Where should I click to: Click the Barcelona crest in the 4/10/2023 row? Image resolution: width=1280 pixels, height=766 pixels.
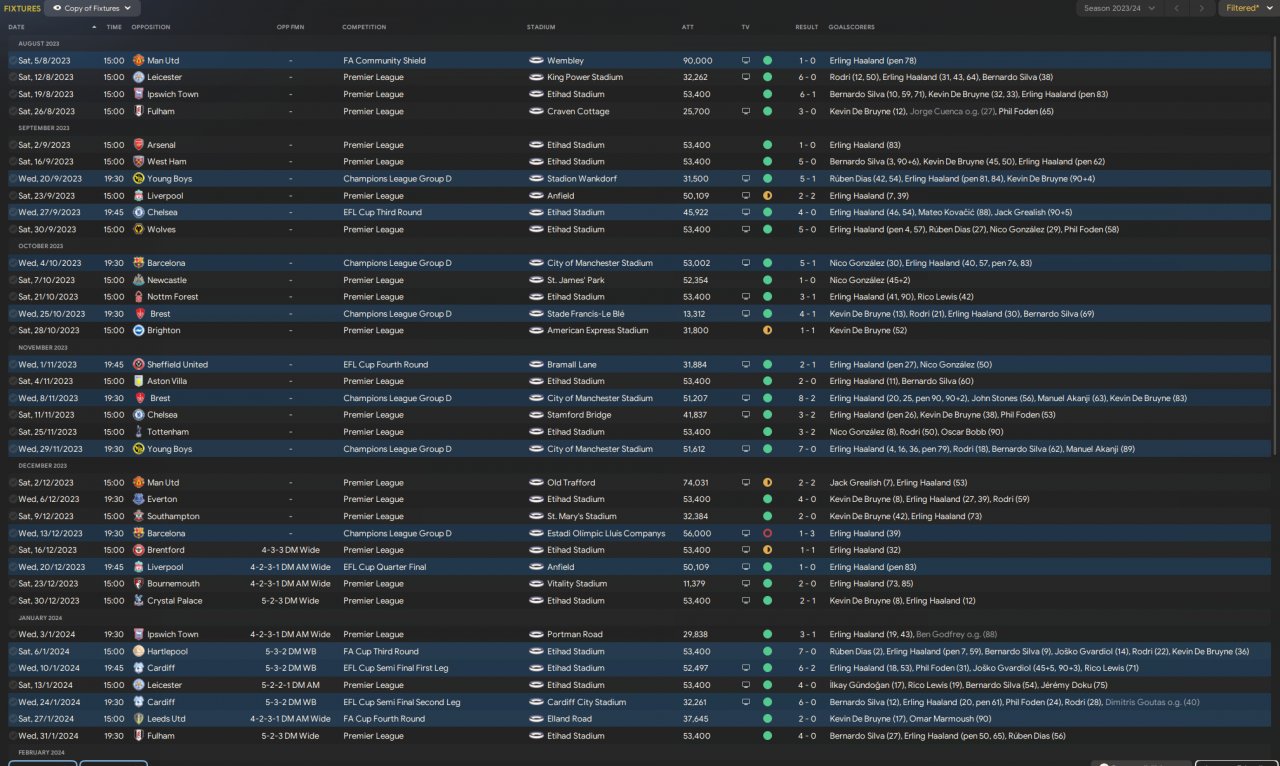139,263
